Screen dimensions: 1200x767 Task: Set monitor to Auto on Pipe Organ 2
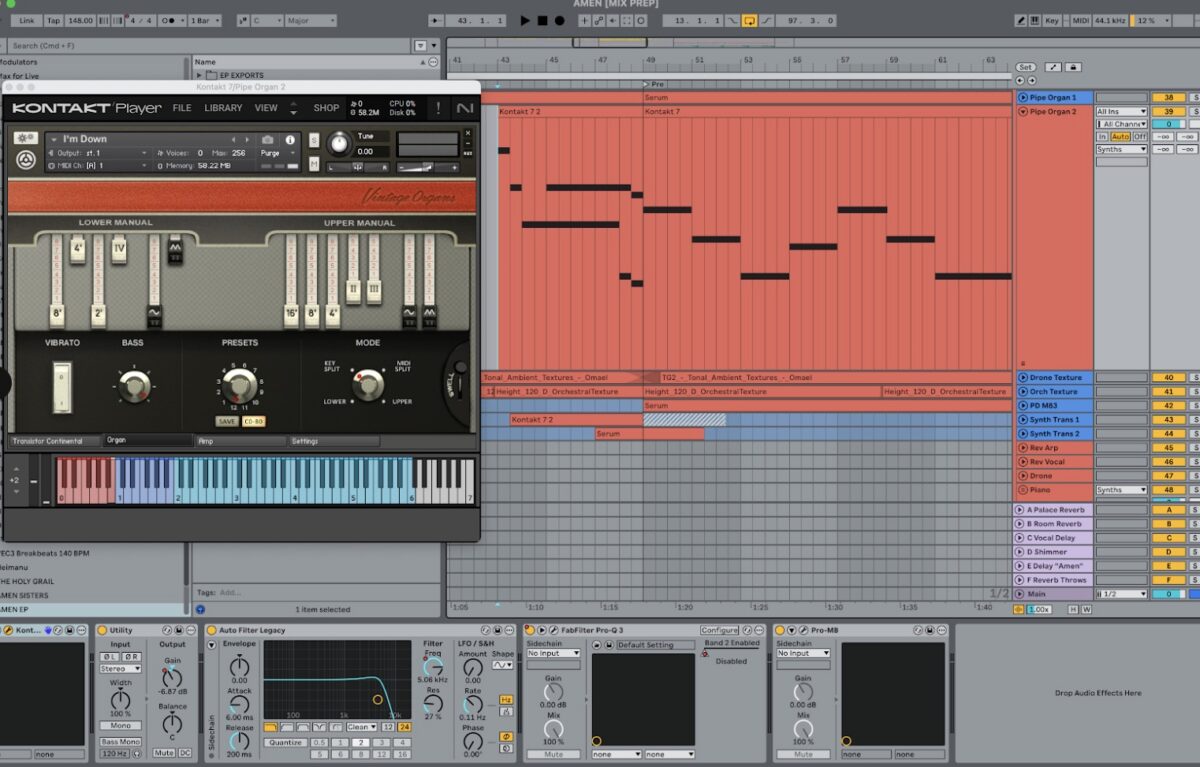click(1120, 136)
